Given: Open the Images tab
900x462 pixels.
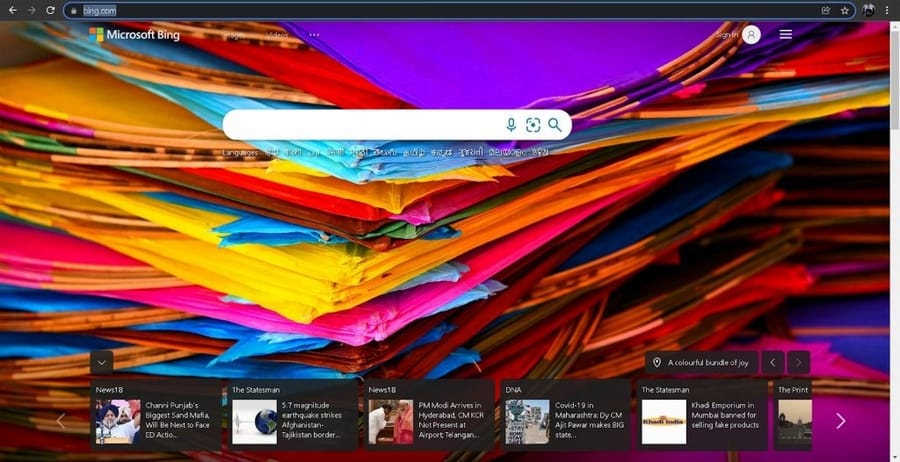Looking at the screenshot, I should pyautogui.click(x=233, y=35).
